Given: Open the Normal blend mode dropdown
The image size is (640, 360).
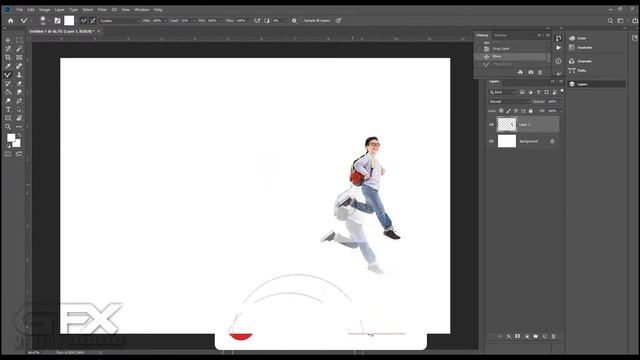Looking at the screenshot, I should [509, 101].
